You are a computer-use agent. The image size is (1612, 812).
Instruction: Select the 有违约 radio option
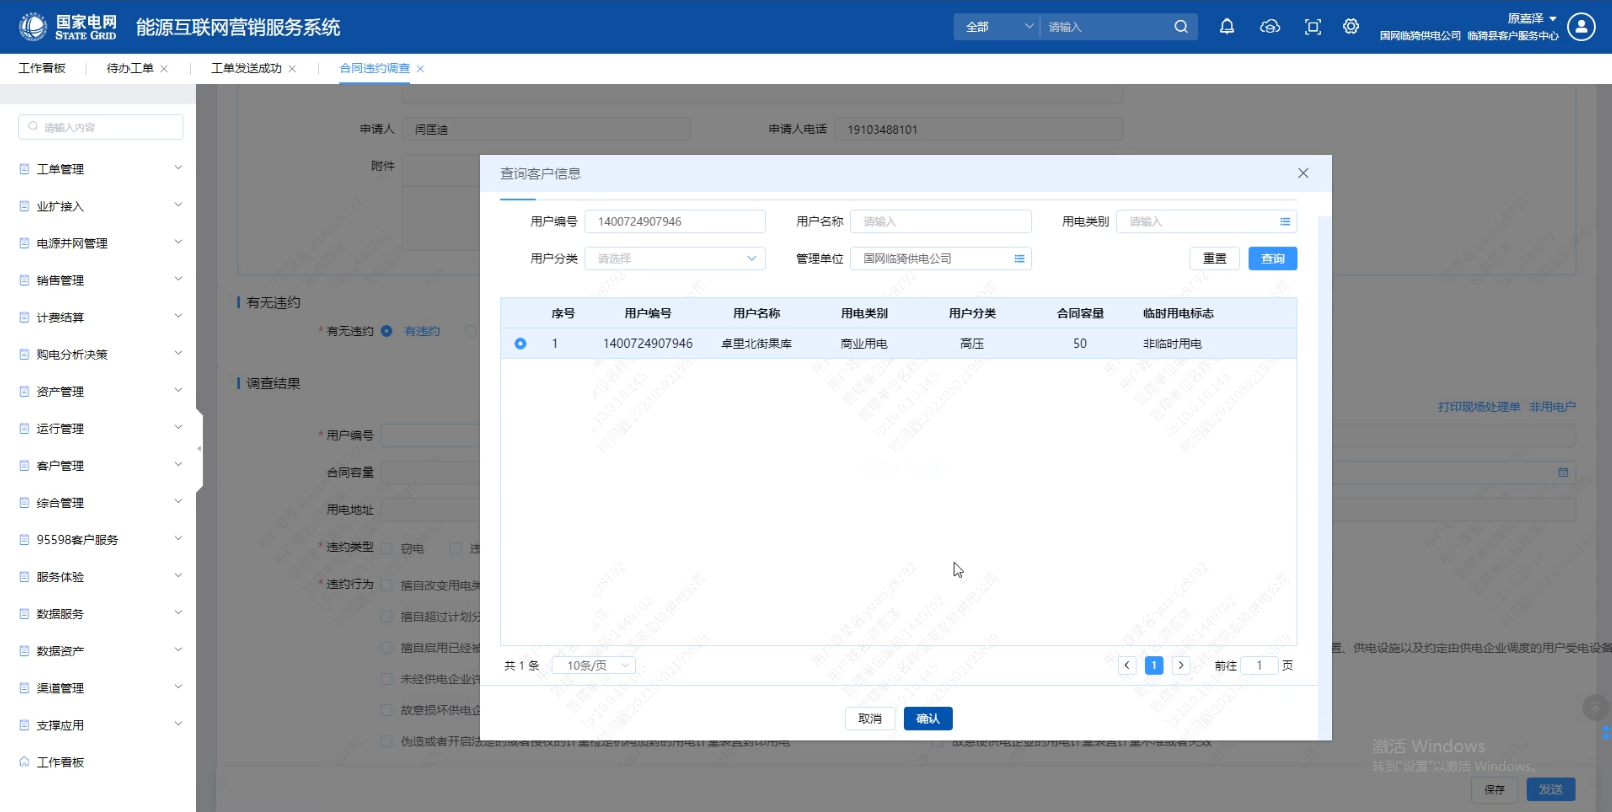click(x=387, y=331)
